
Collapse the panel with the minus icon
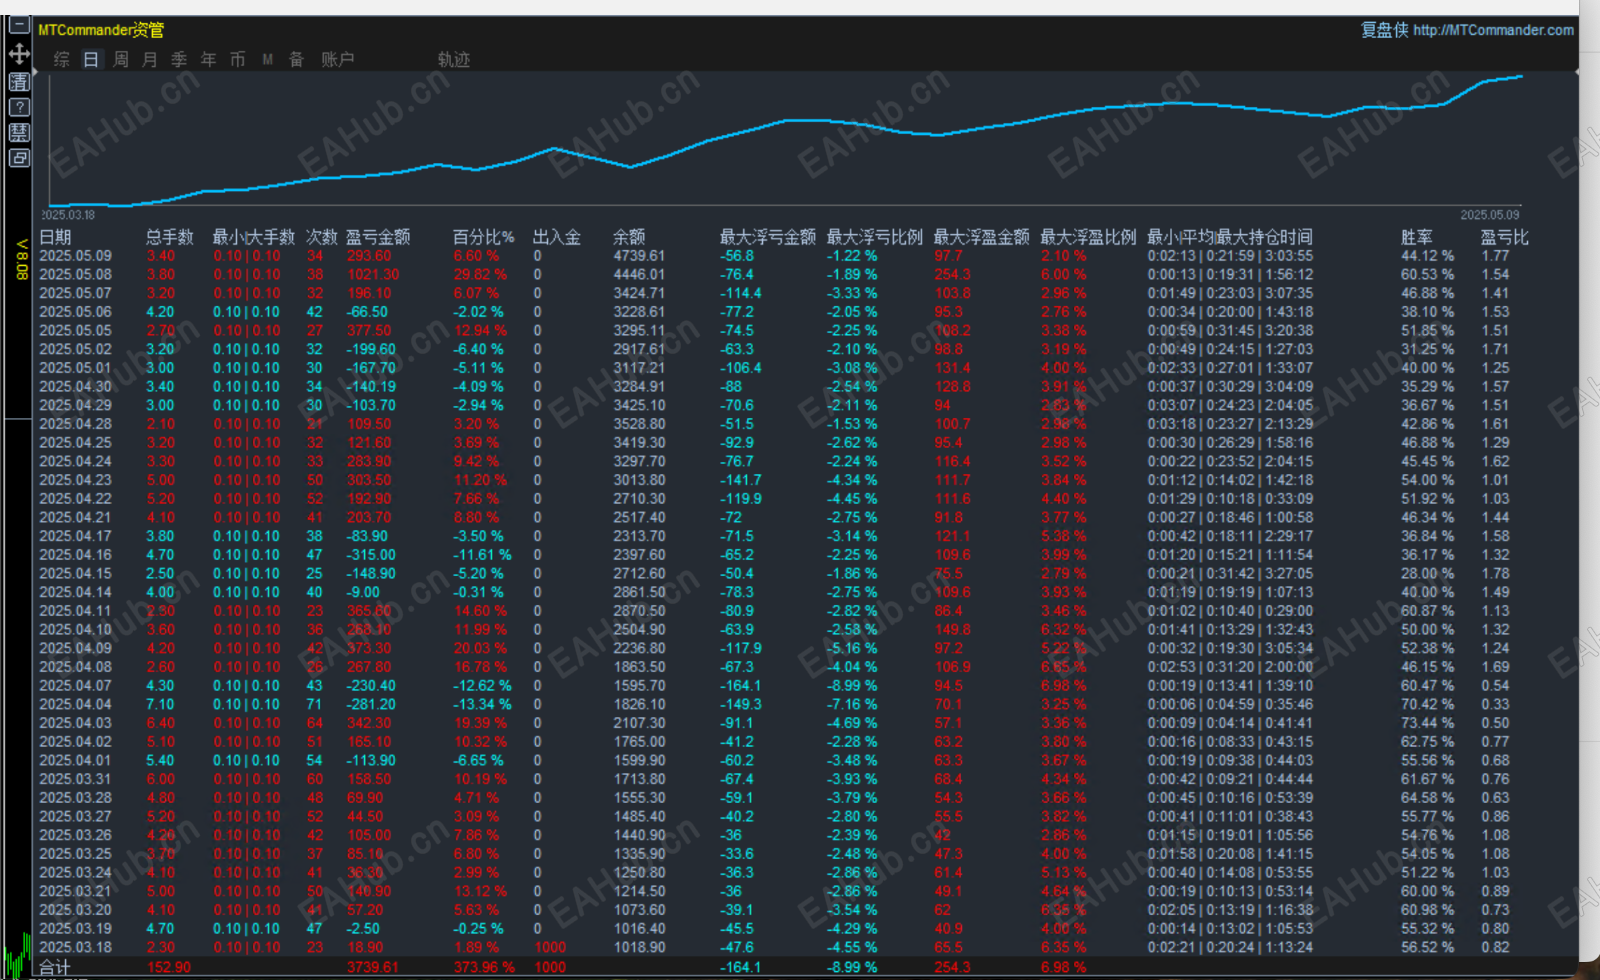(19, 26)
